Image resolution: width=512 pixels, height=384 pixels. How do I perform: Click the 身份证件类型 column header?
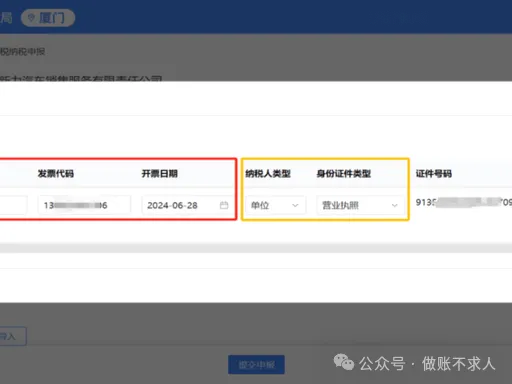(344, 174)
